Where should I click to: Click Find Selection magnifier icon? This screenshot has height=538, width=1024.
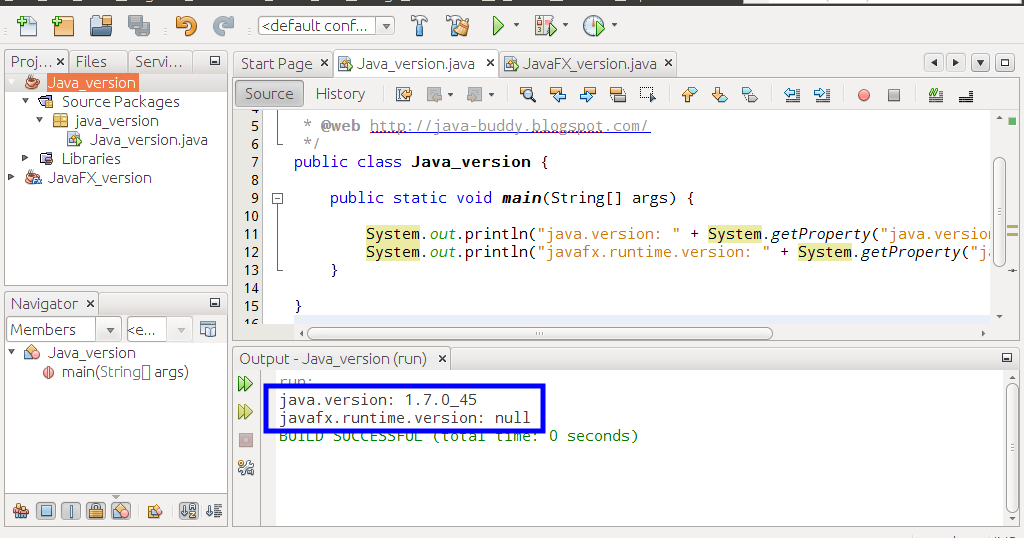pyautogui.click(x=528, y=95)
